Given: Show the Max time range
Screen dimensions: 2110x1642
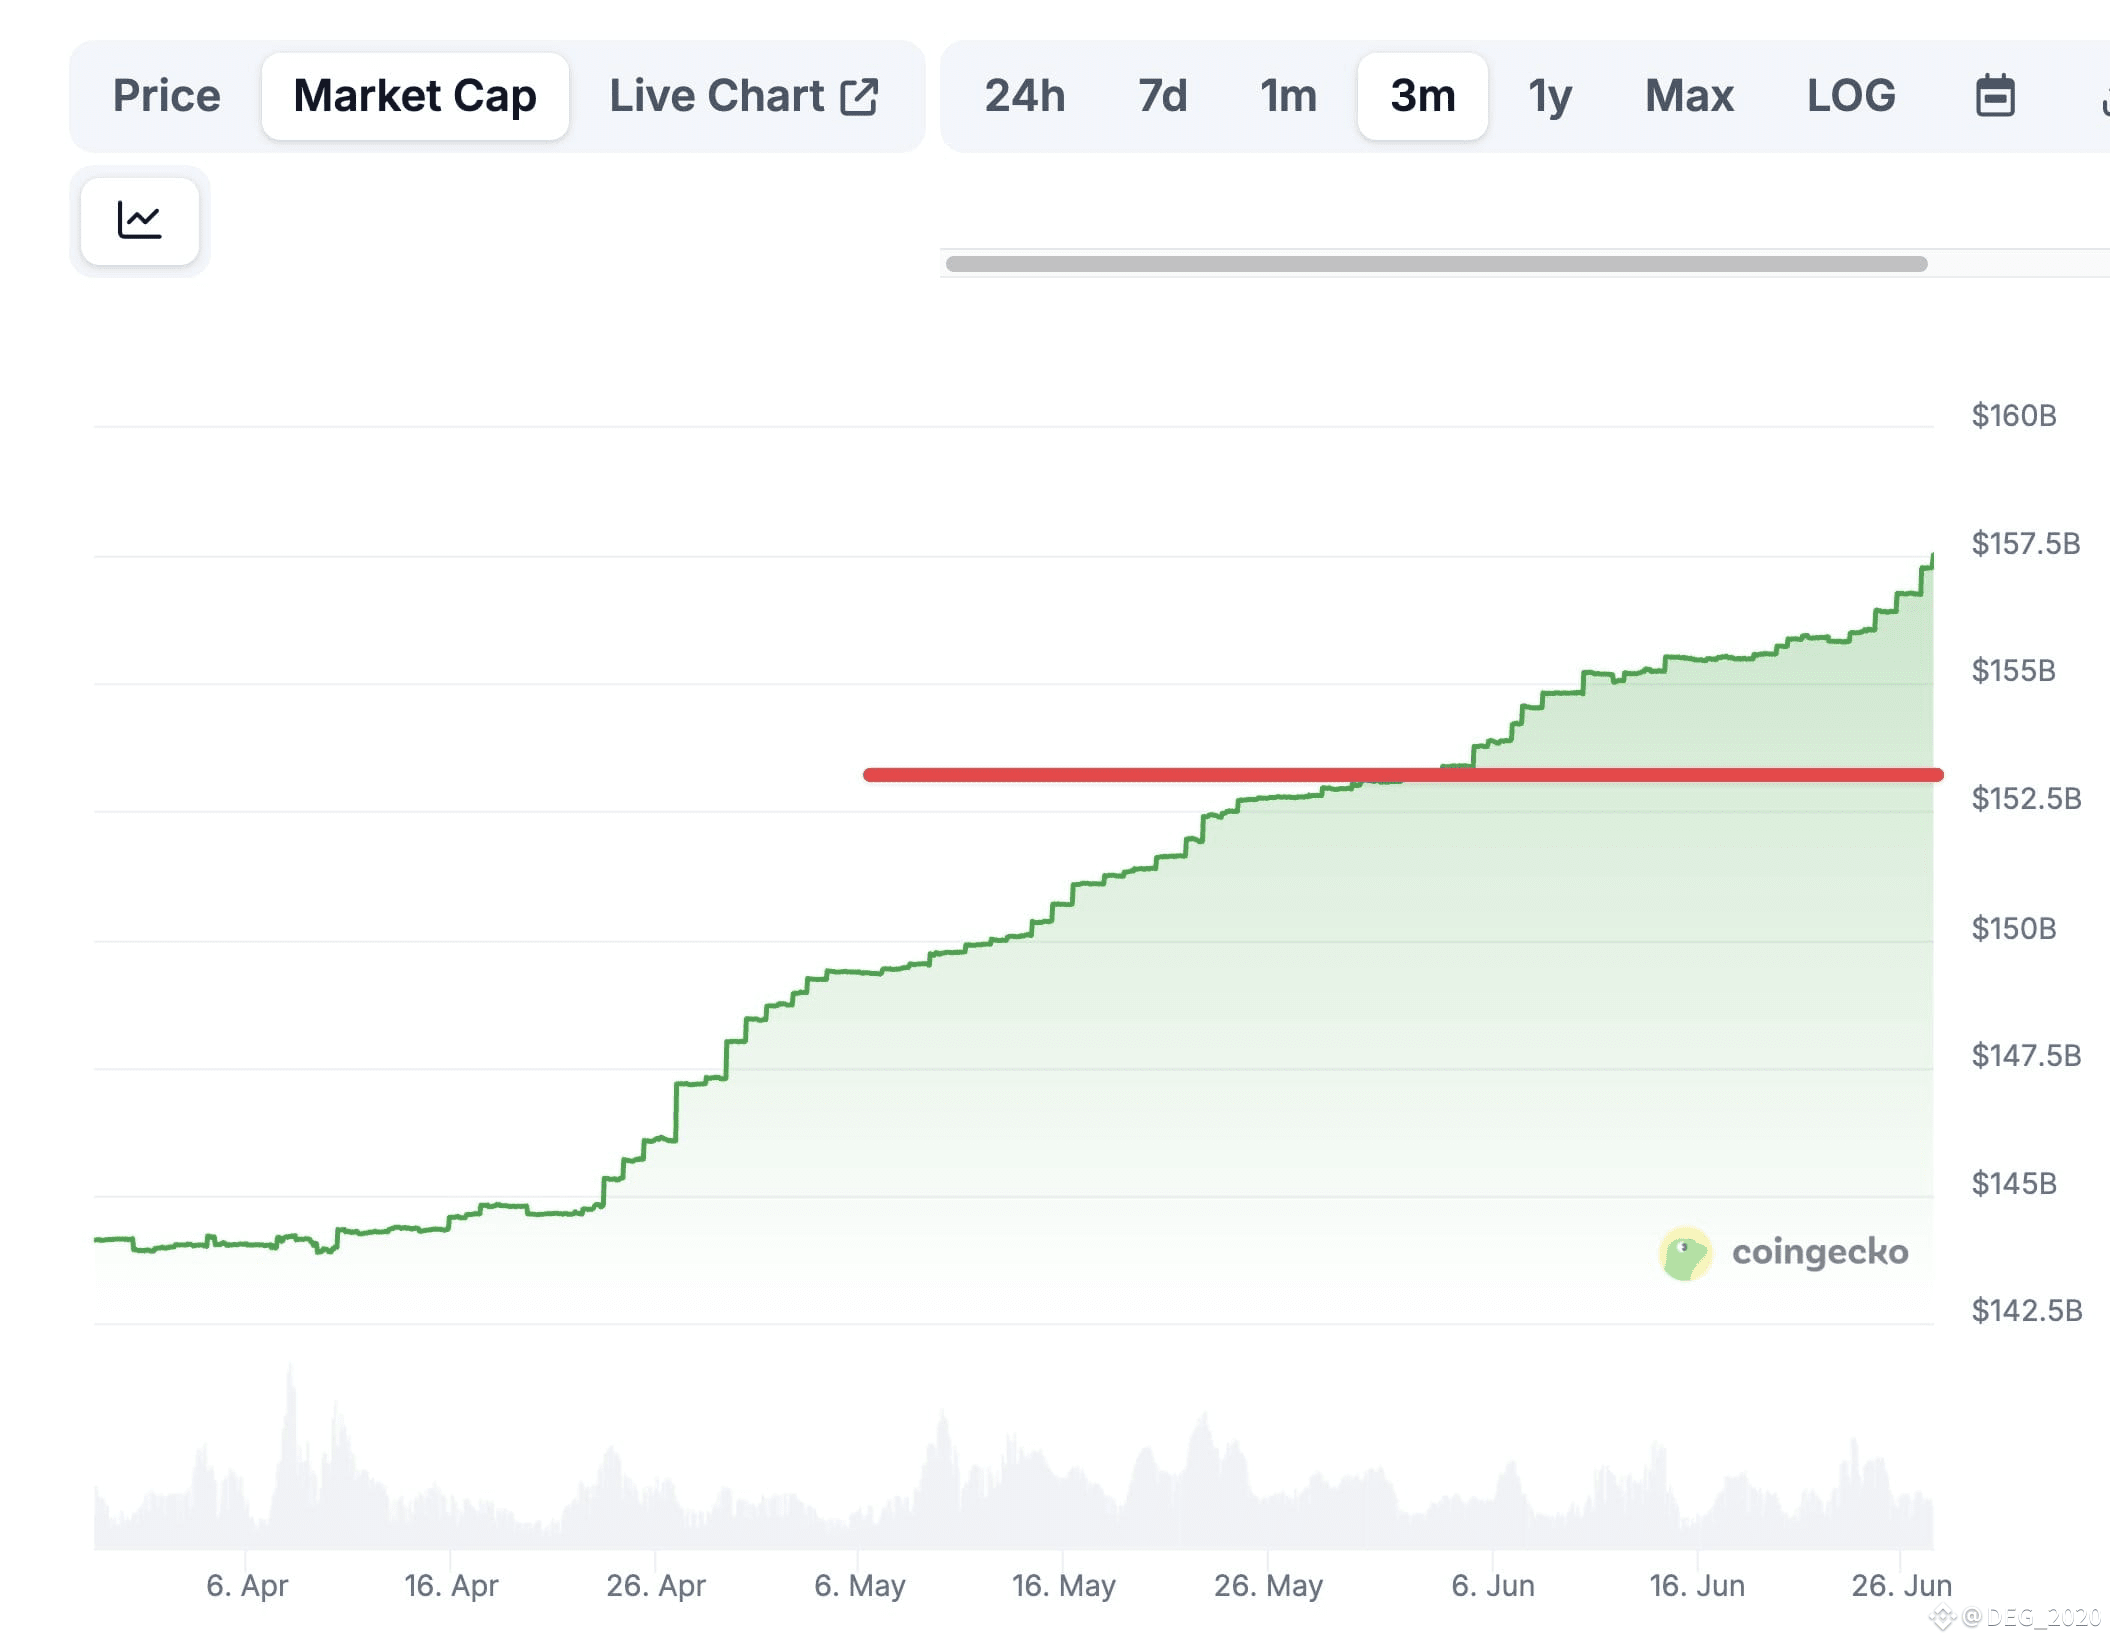Looking at the screenshot, I should 1689,96.
